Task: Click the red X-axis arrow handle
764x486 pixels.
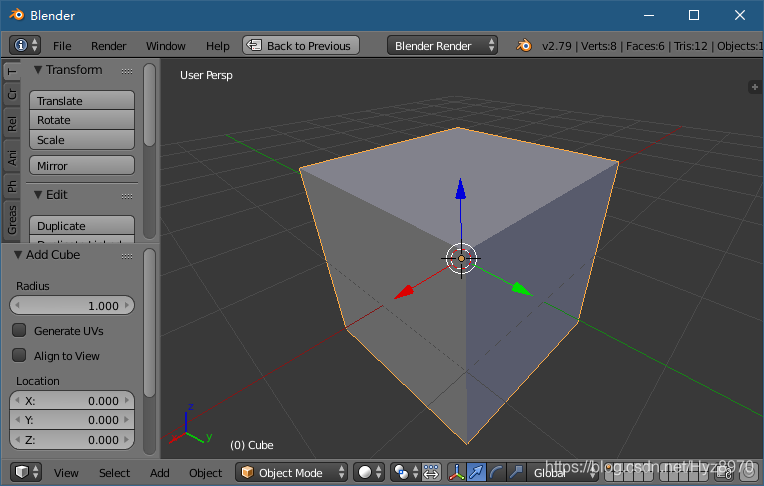Action: tap(404, 292)
